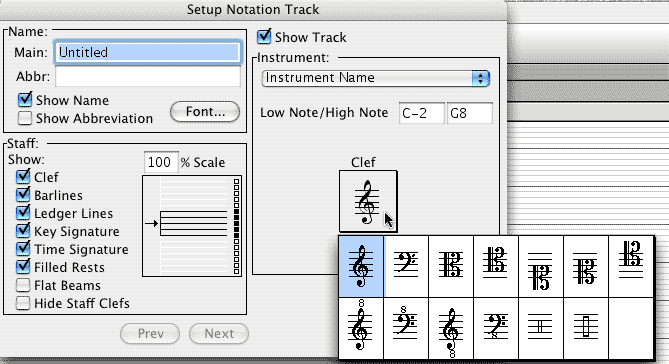Click the High Note field showing G8

pos(470,113)
